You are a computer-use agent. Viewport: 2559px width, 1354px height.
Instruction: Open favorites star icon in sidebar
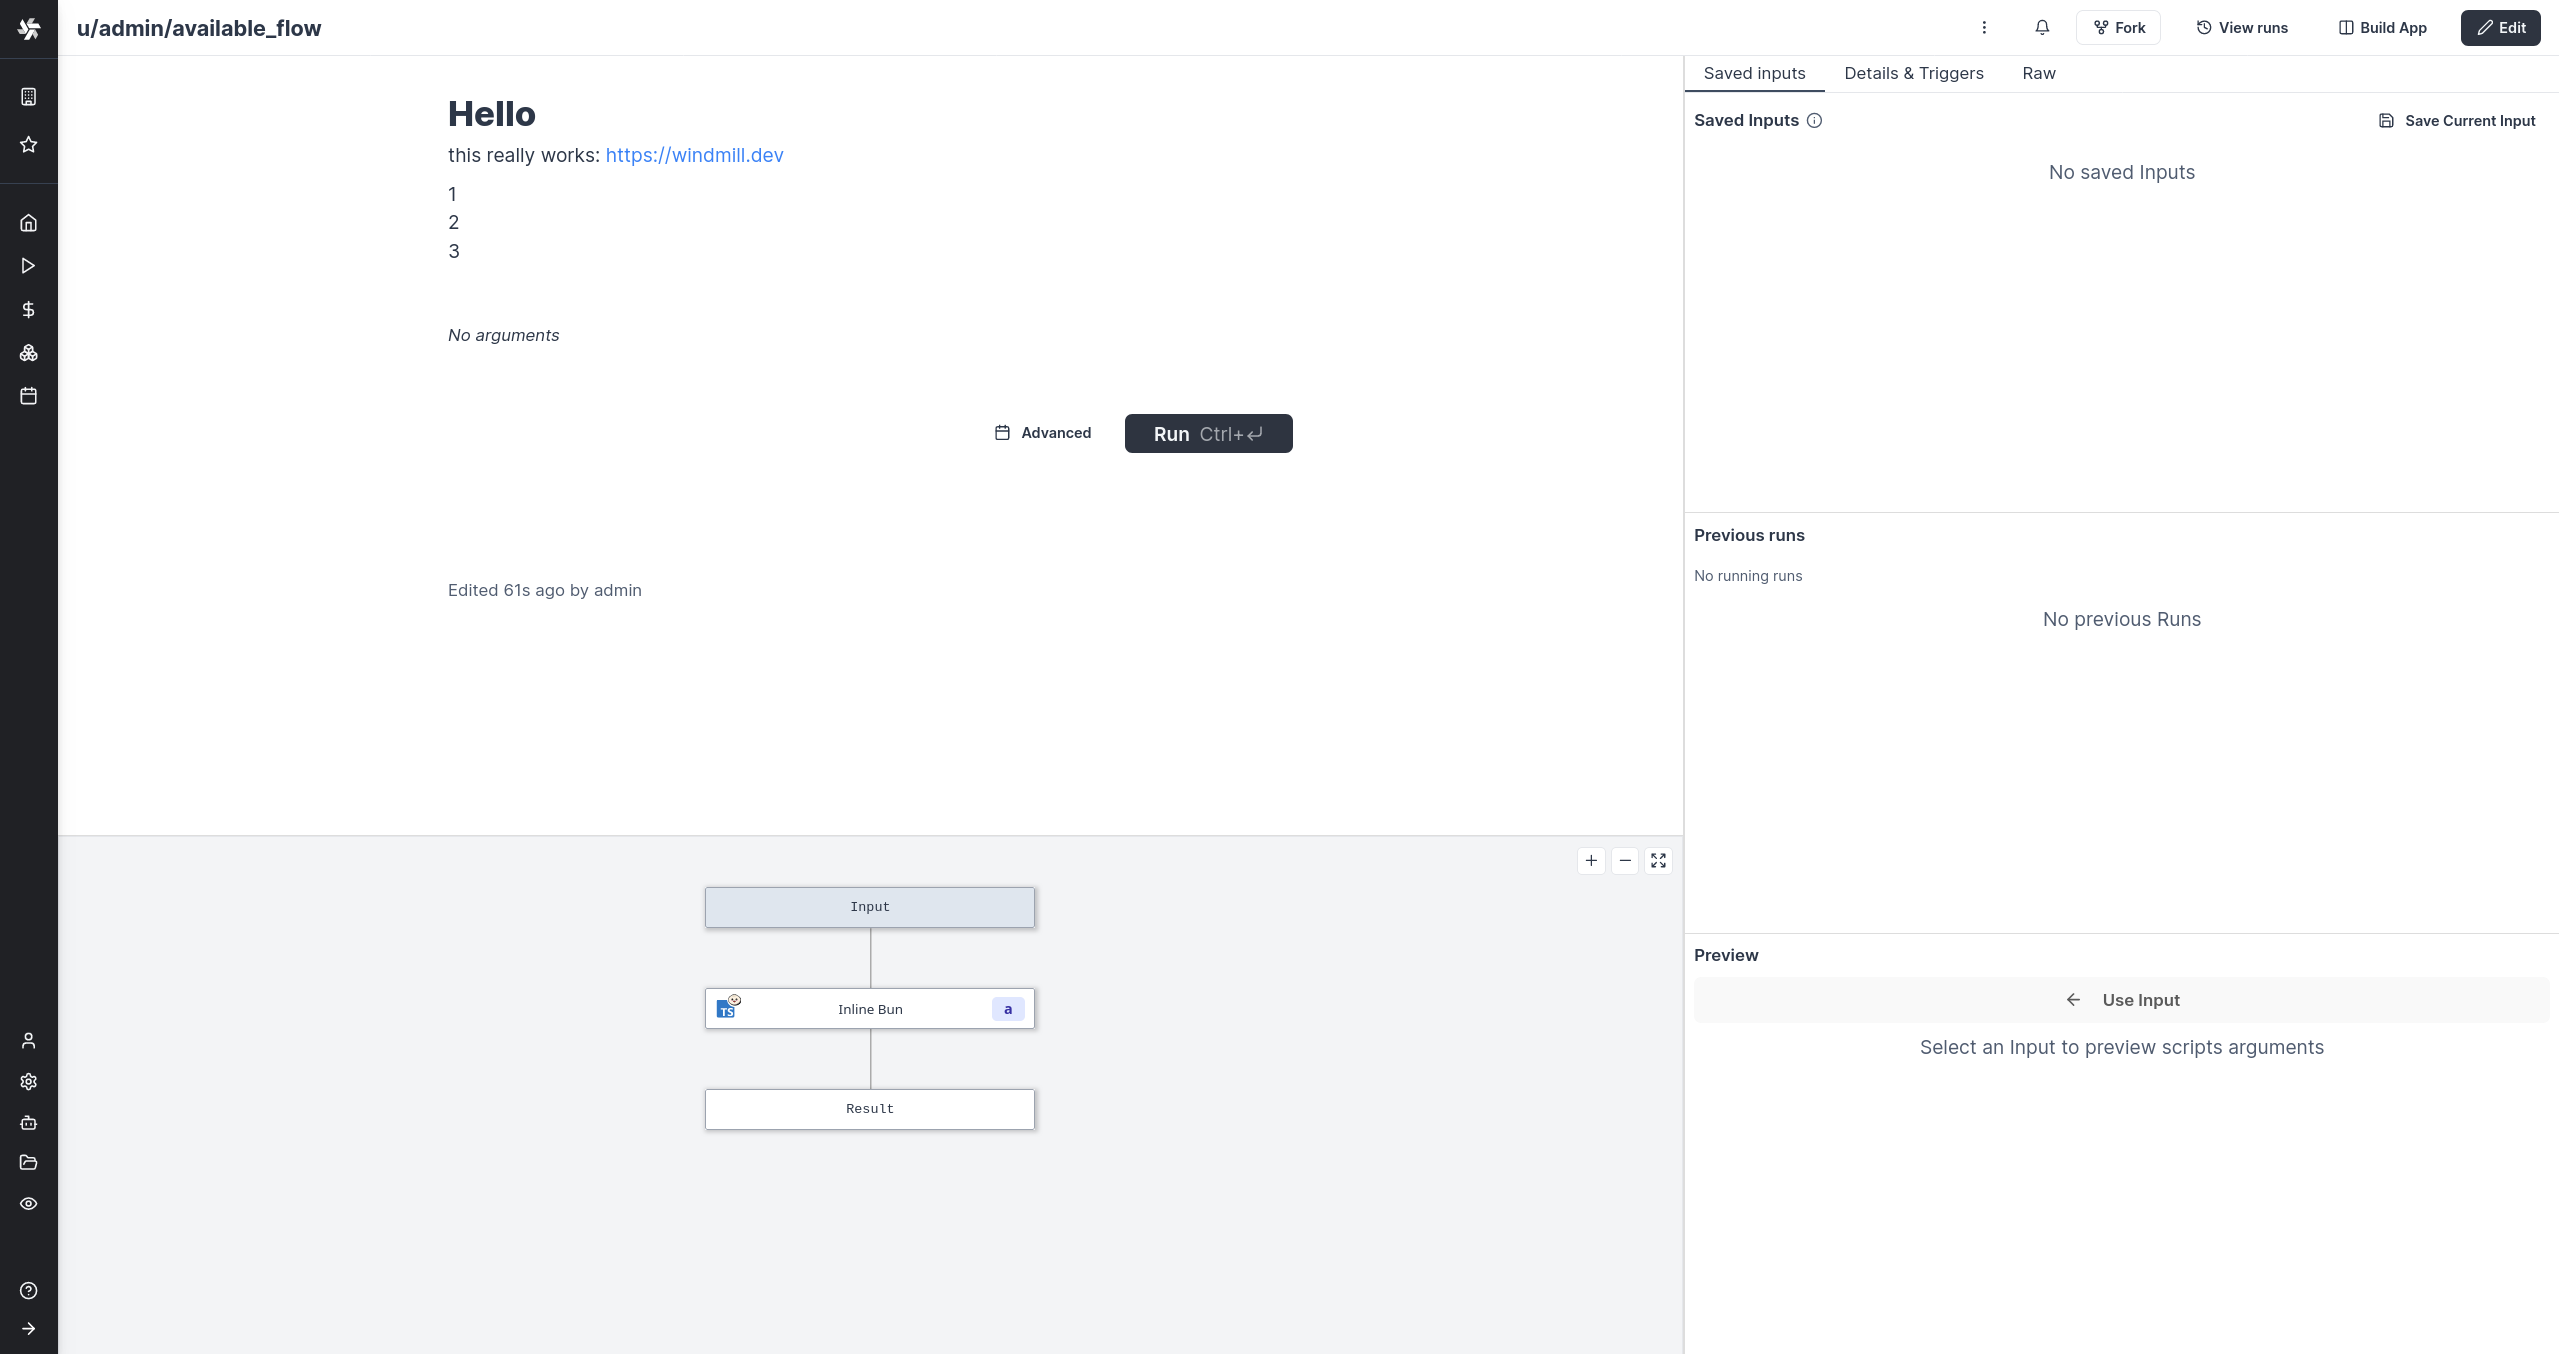[x=29, y=145]
